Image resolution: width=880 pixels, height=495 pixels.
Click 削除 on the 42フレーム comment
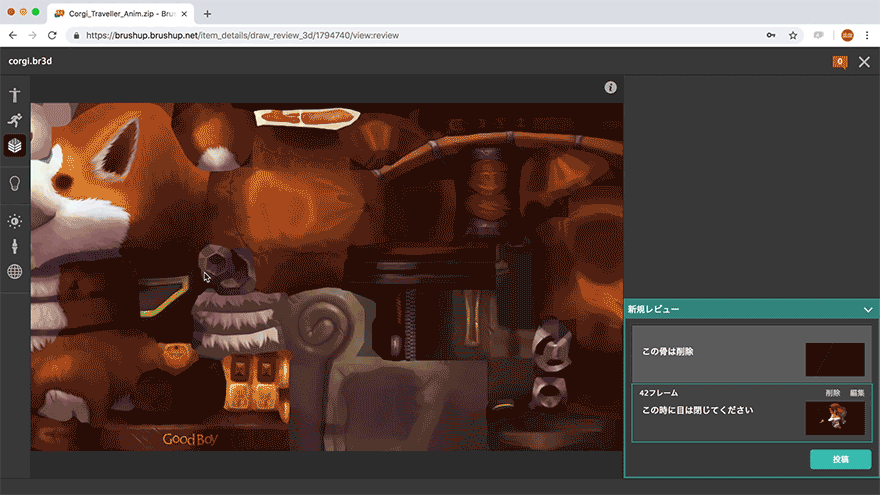833,393
